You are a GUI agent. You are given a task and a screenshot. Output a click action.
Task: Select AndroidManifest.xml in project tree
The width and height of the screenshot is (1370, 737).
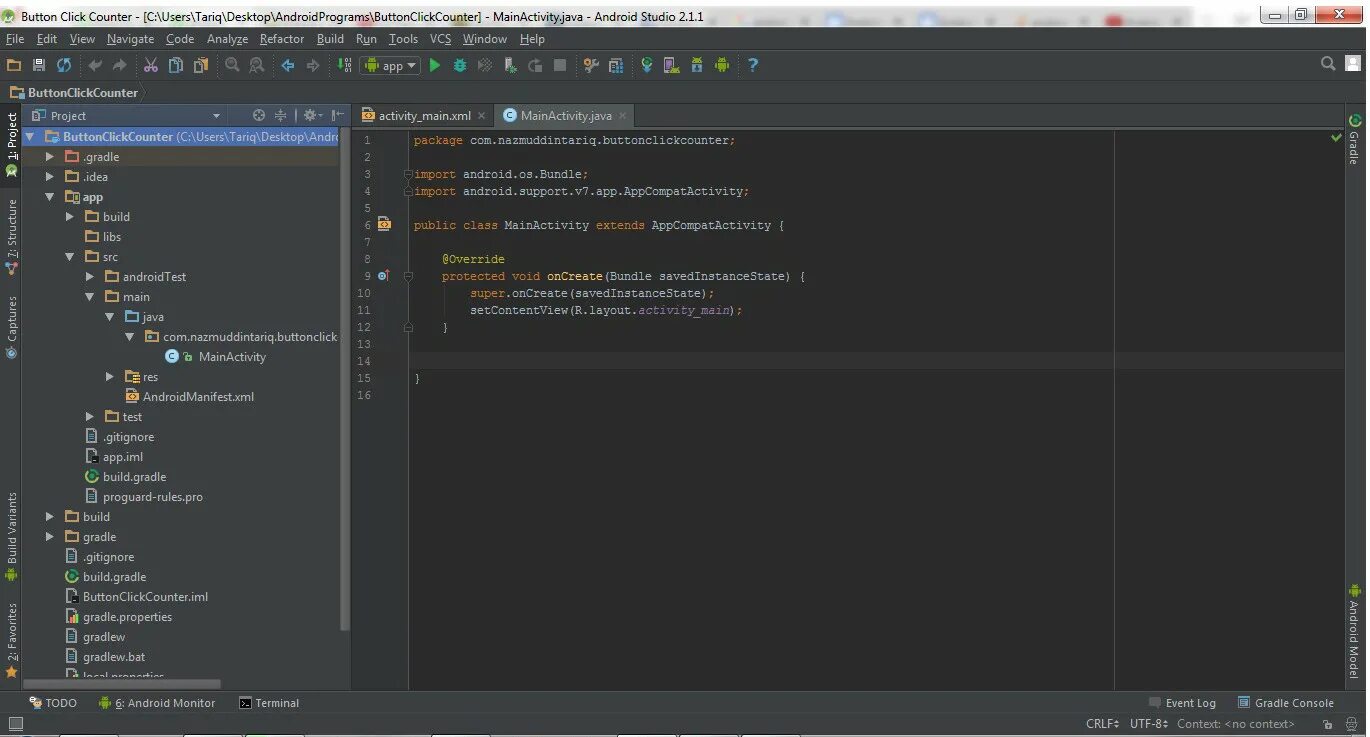pos(198,397)
